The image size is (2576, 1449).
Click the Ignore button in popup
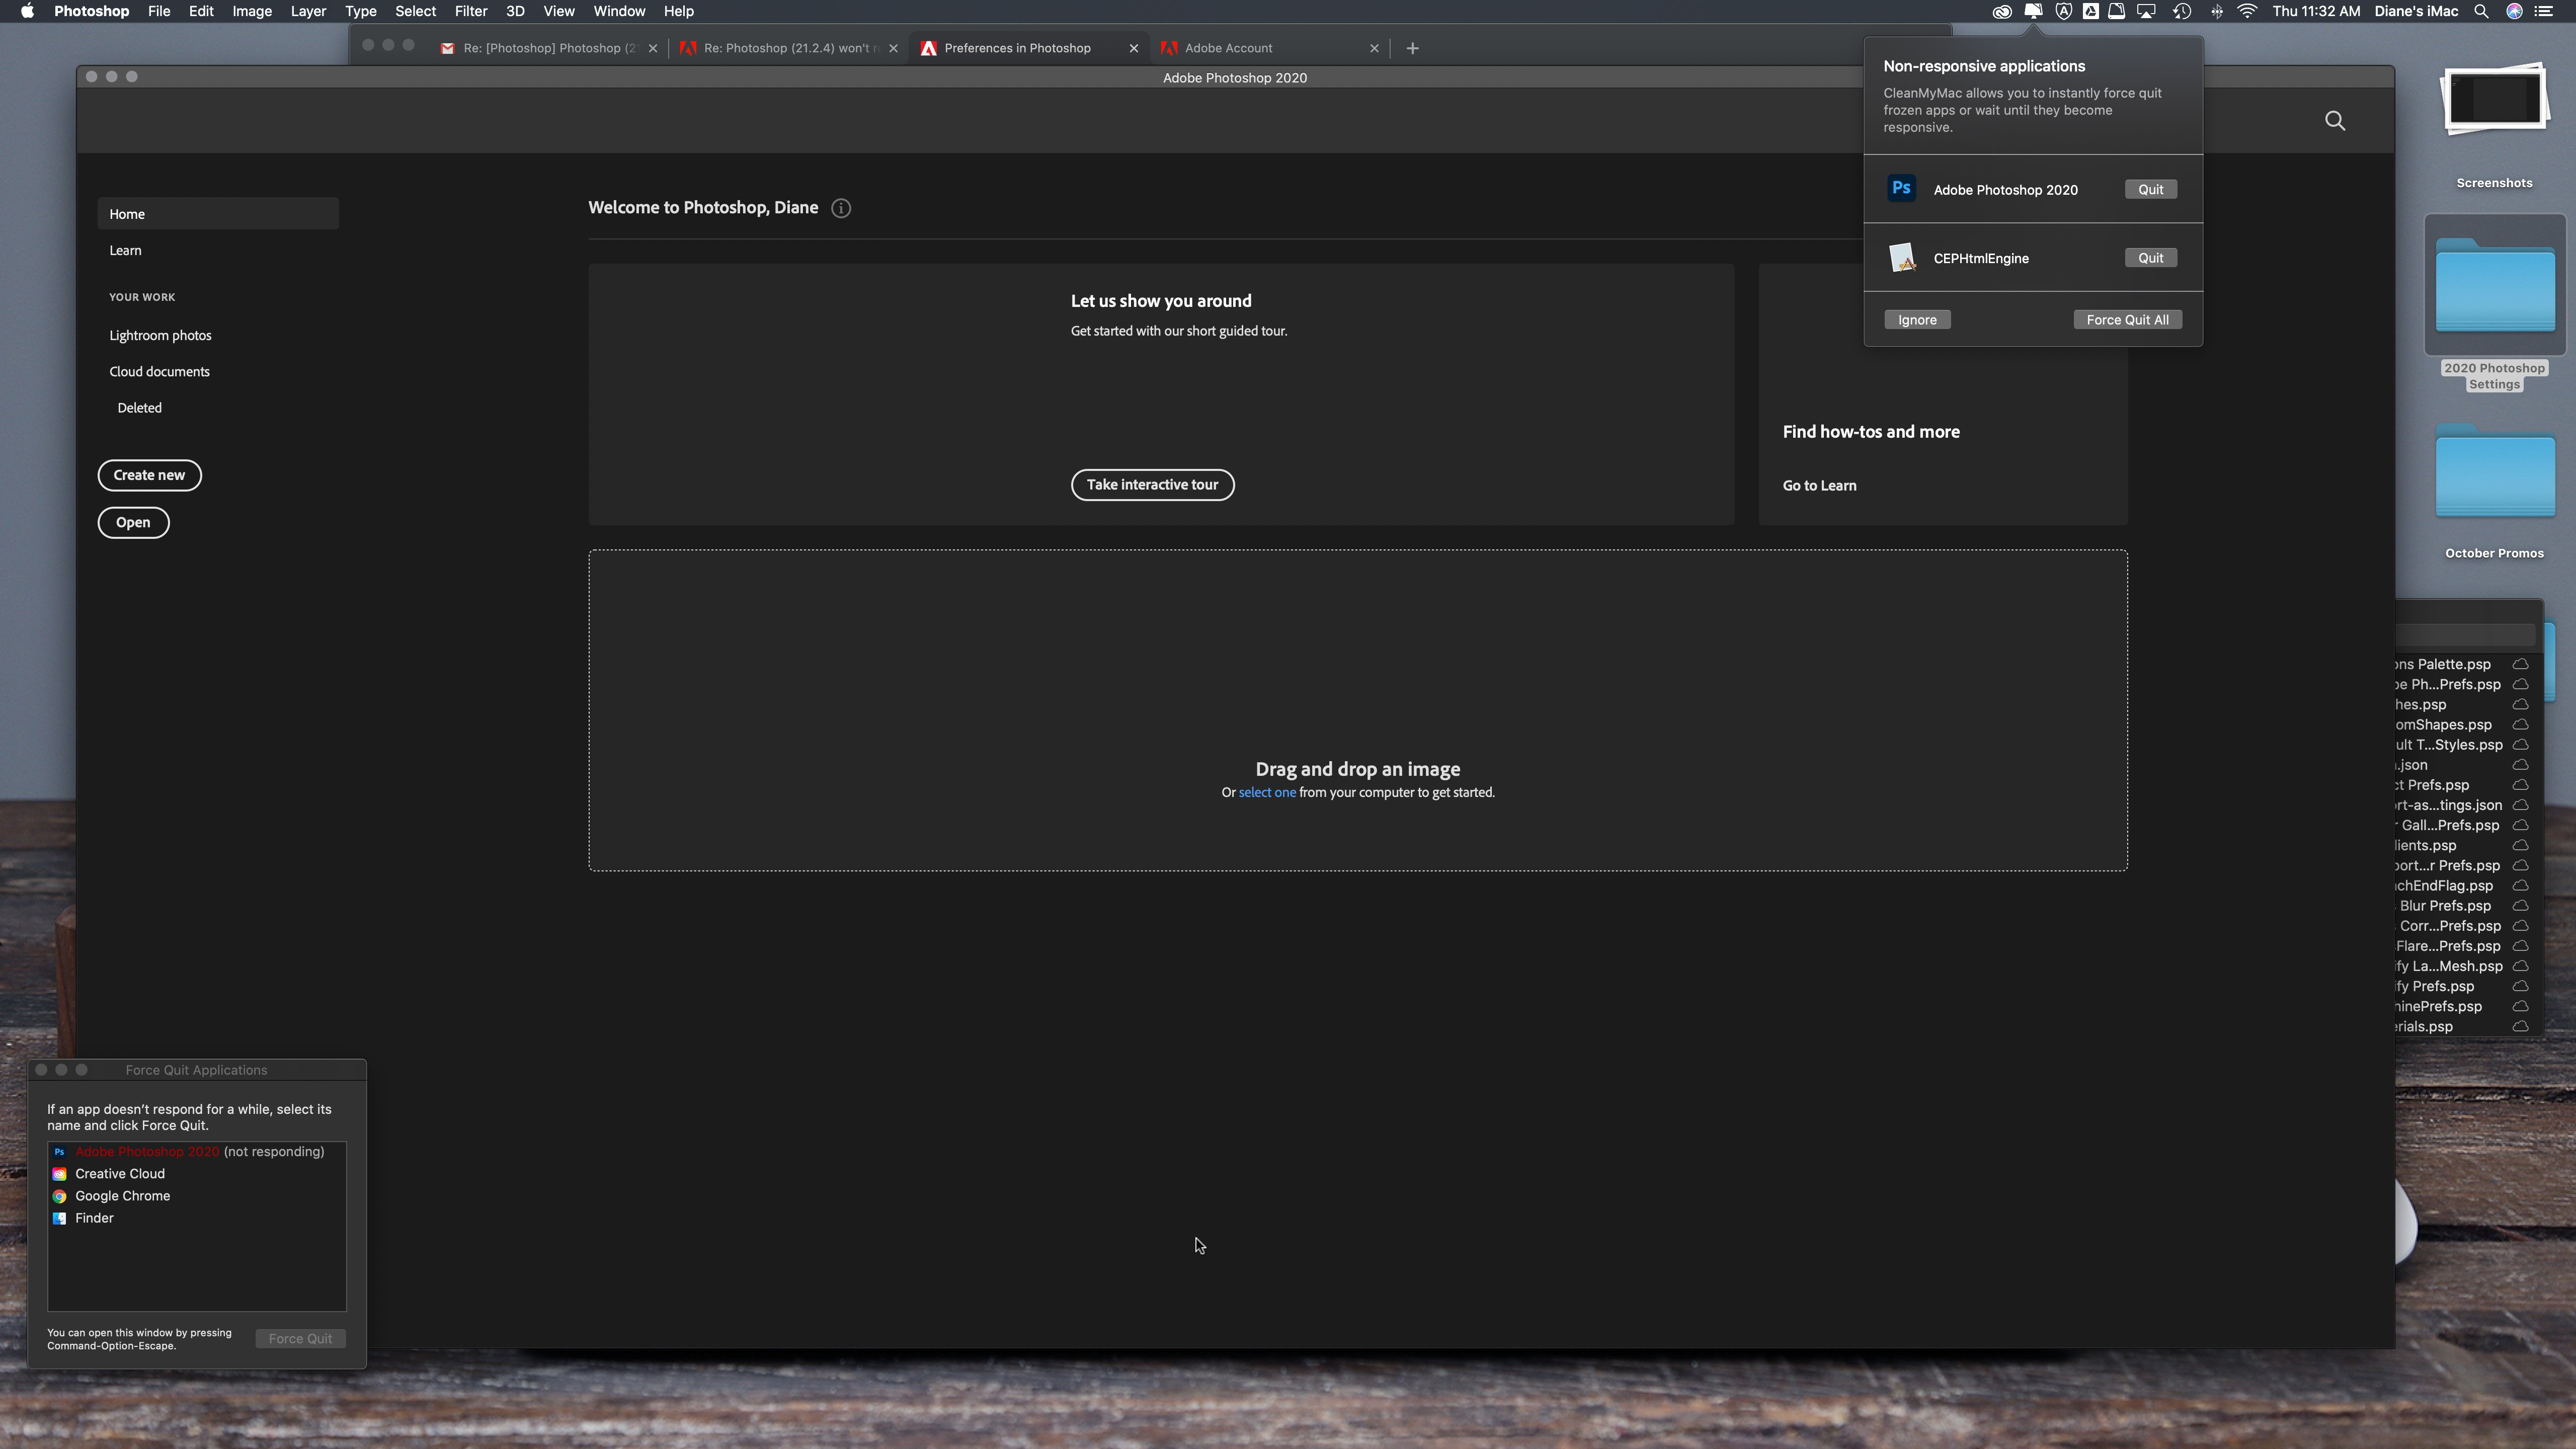pyautogui.click(x=1916, y=320)
